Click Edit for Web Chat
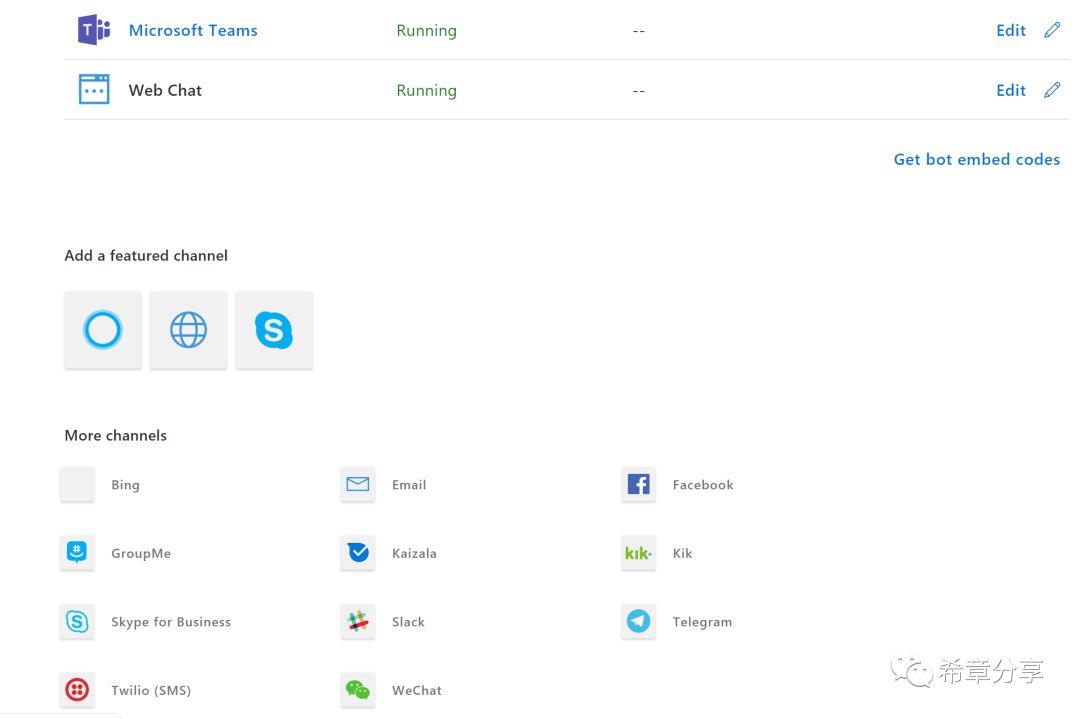The height and width of the screenshot is (719, 1080). click(x=1010, y=90)
